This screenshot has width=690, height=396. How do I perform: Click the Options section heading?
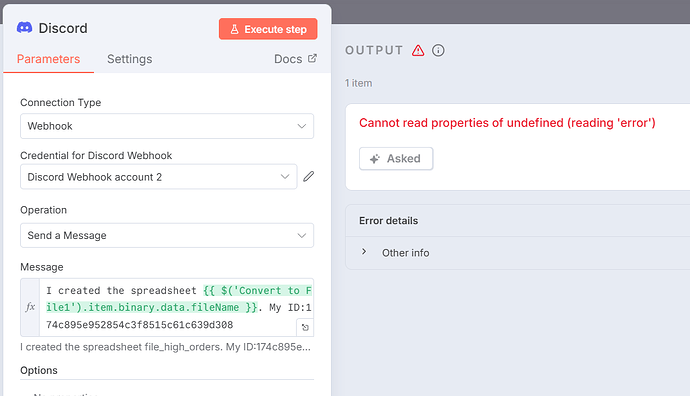39,370
